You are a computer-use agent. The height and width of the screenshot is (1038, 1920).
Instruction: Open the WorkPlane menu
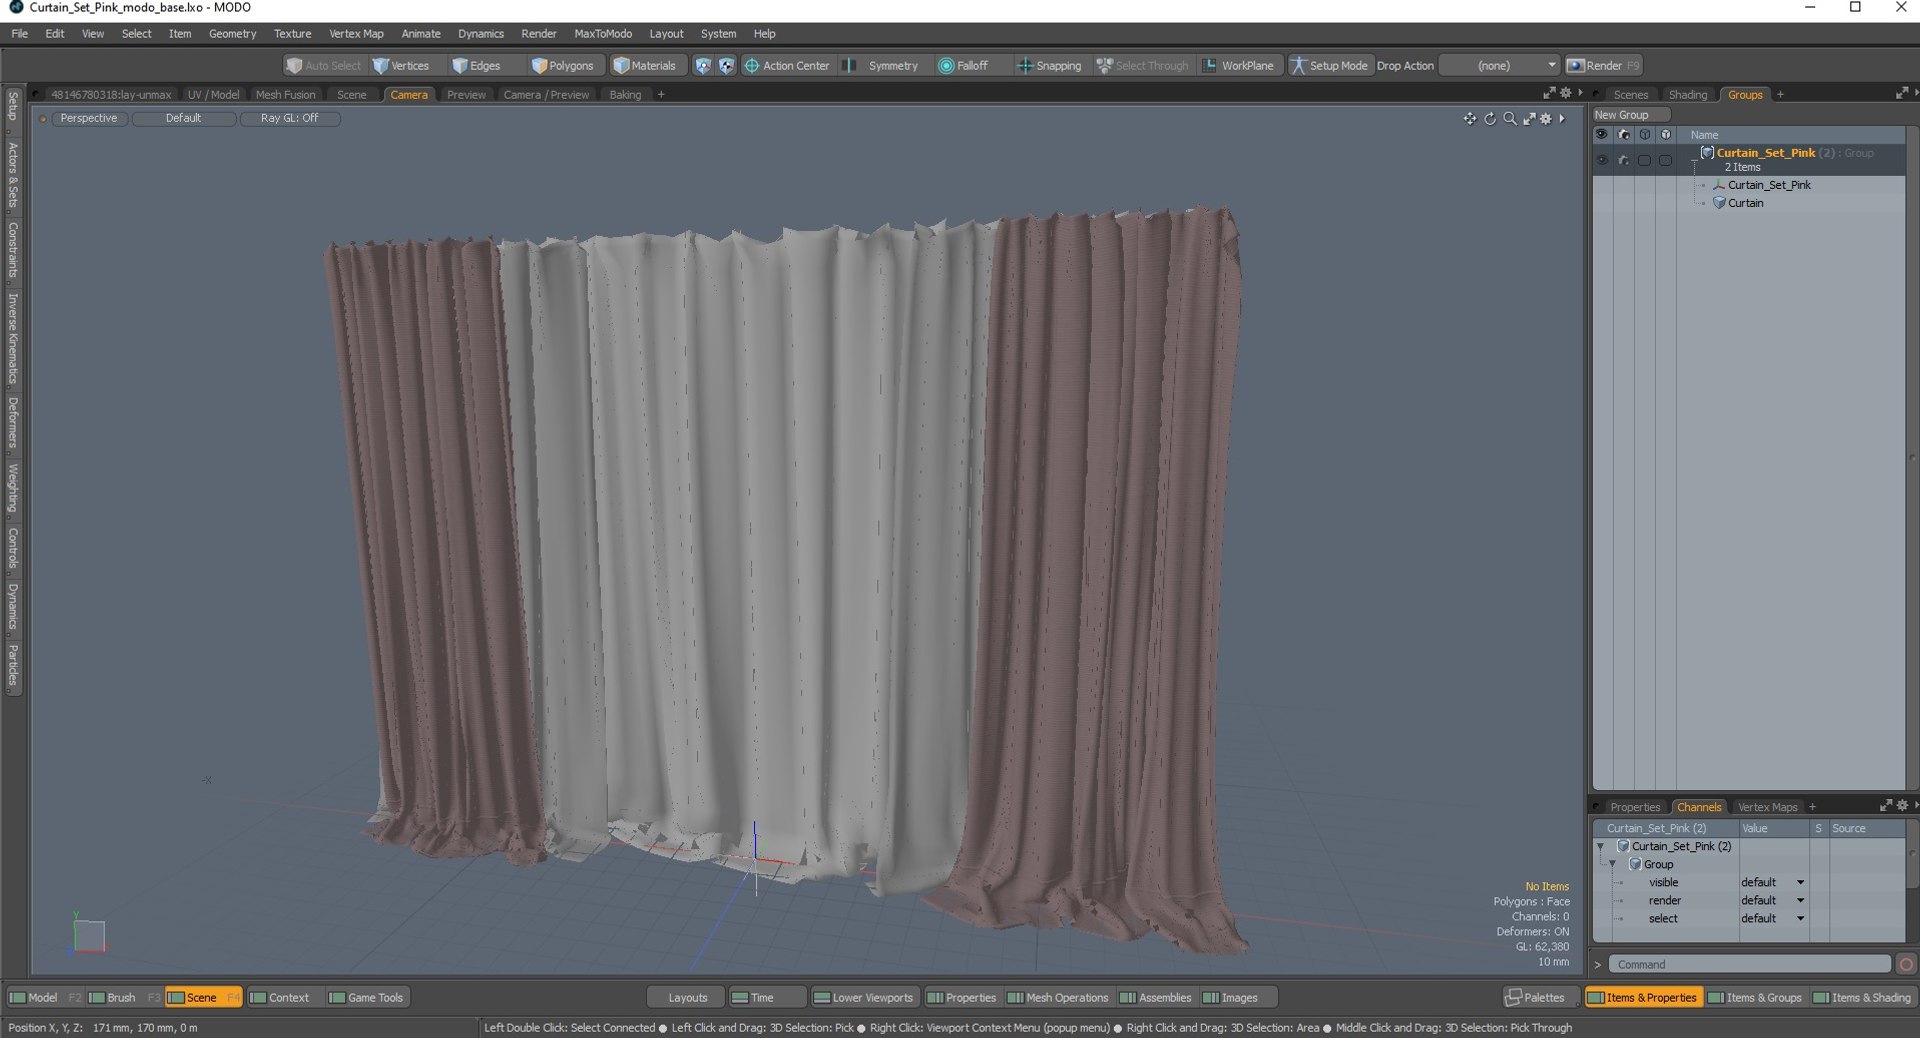[1238, 66]
